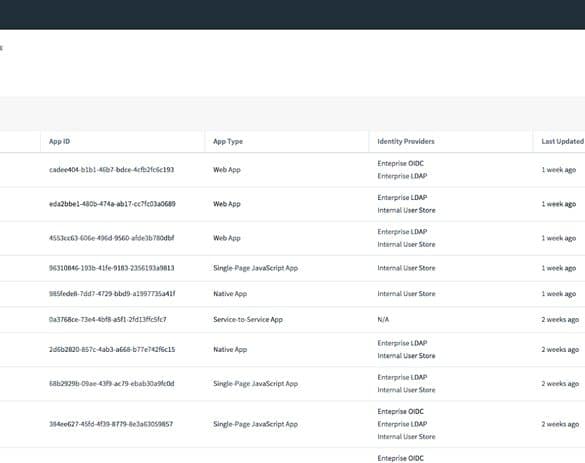Click 1 week ago in eda2bbe1 row
This screenshot has height=463, width=585.
coord(559,204)
